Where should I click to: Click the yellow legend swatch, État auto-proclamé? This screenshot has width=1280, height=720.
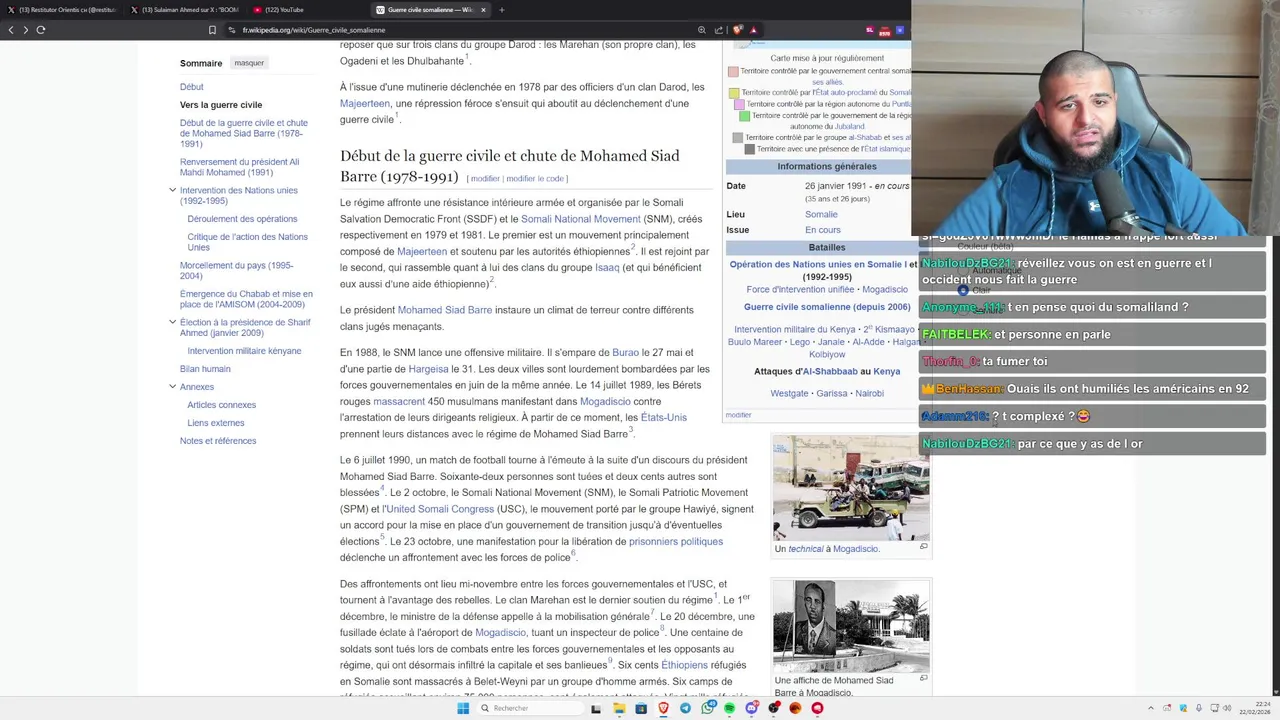click(734, 93)
